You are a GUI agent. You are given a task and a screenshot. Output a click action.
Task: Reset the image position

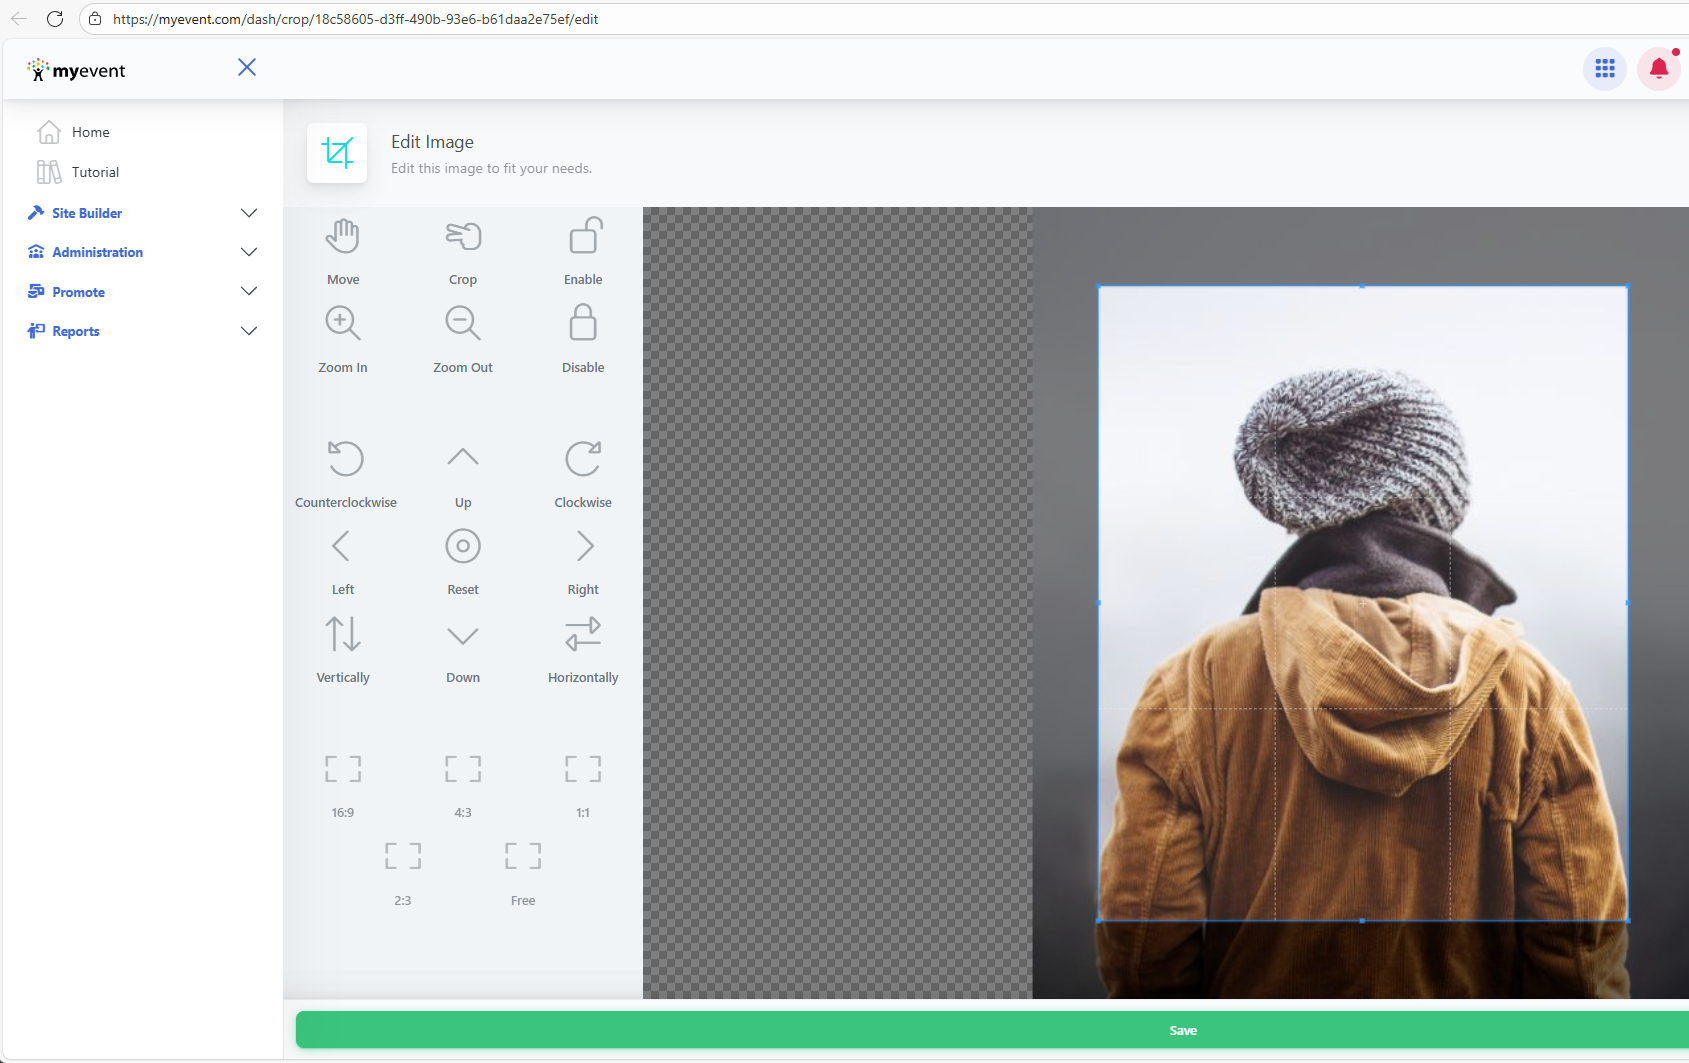point(462,547)
